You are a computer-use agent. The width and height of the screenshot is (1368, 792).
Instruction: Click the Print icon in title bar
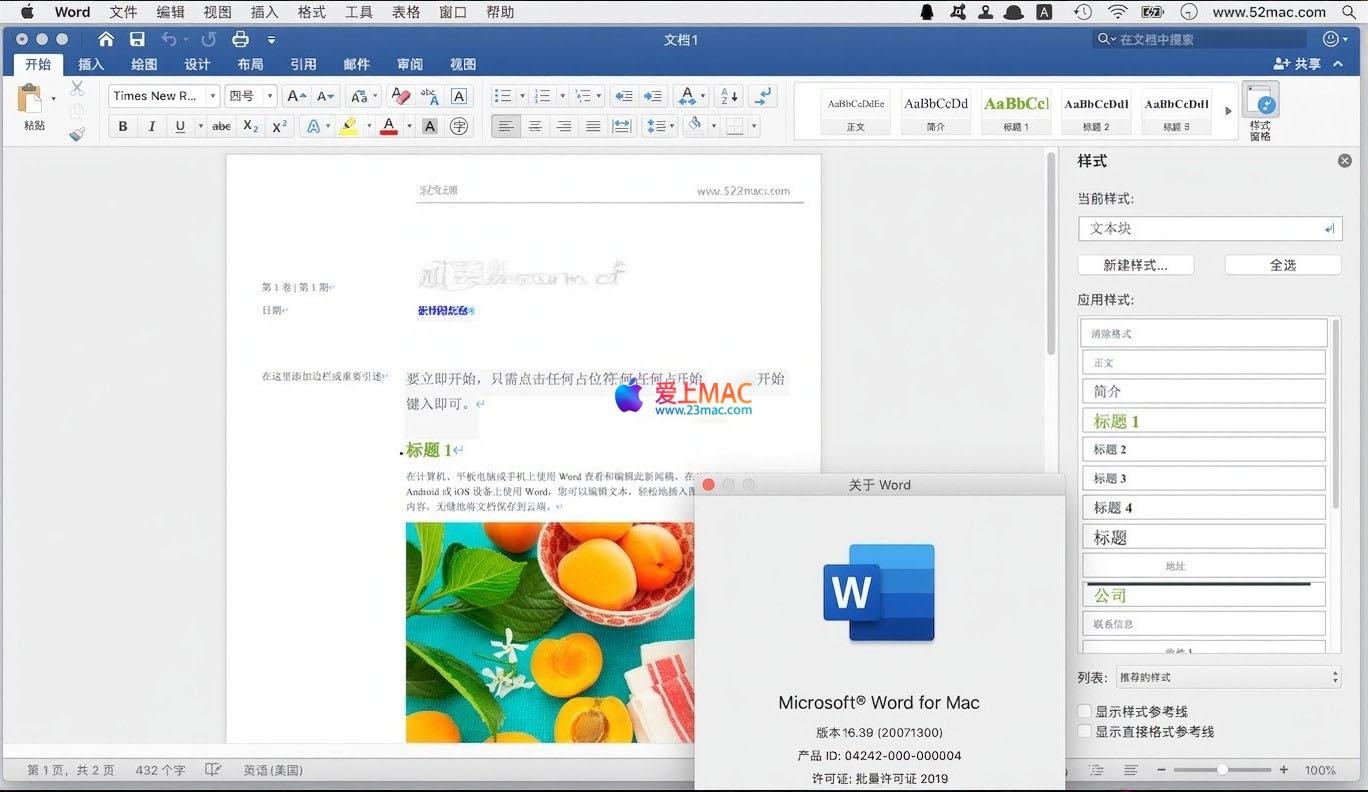[x=240, y=39]
